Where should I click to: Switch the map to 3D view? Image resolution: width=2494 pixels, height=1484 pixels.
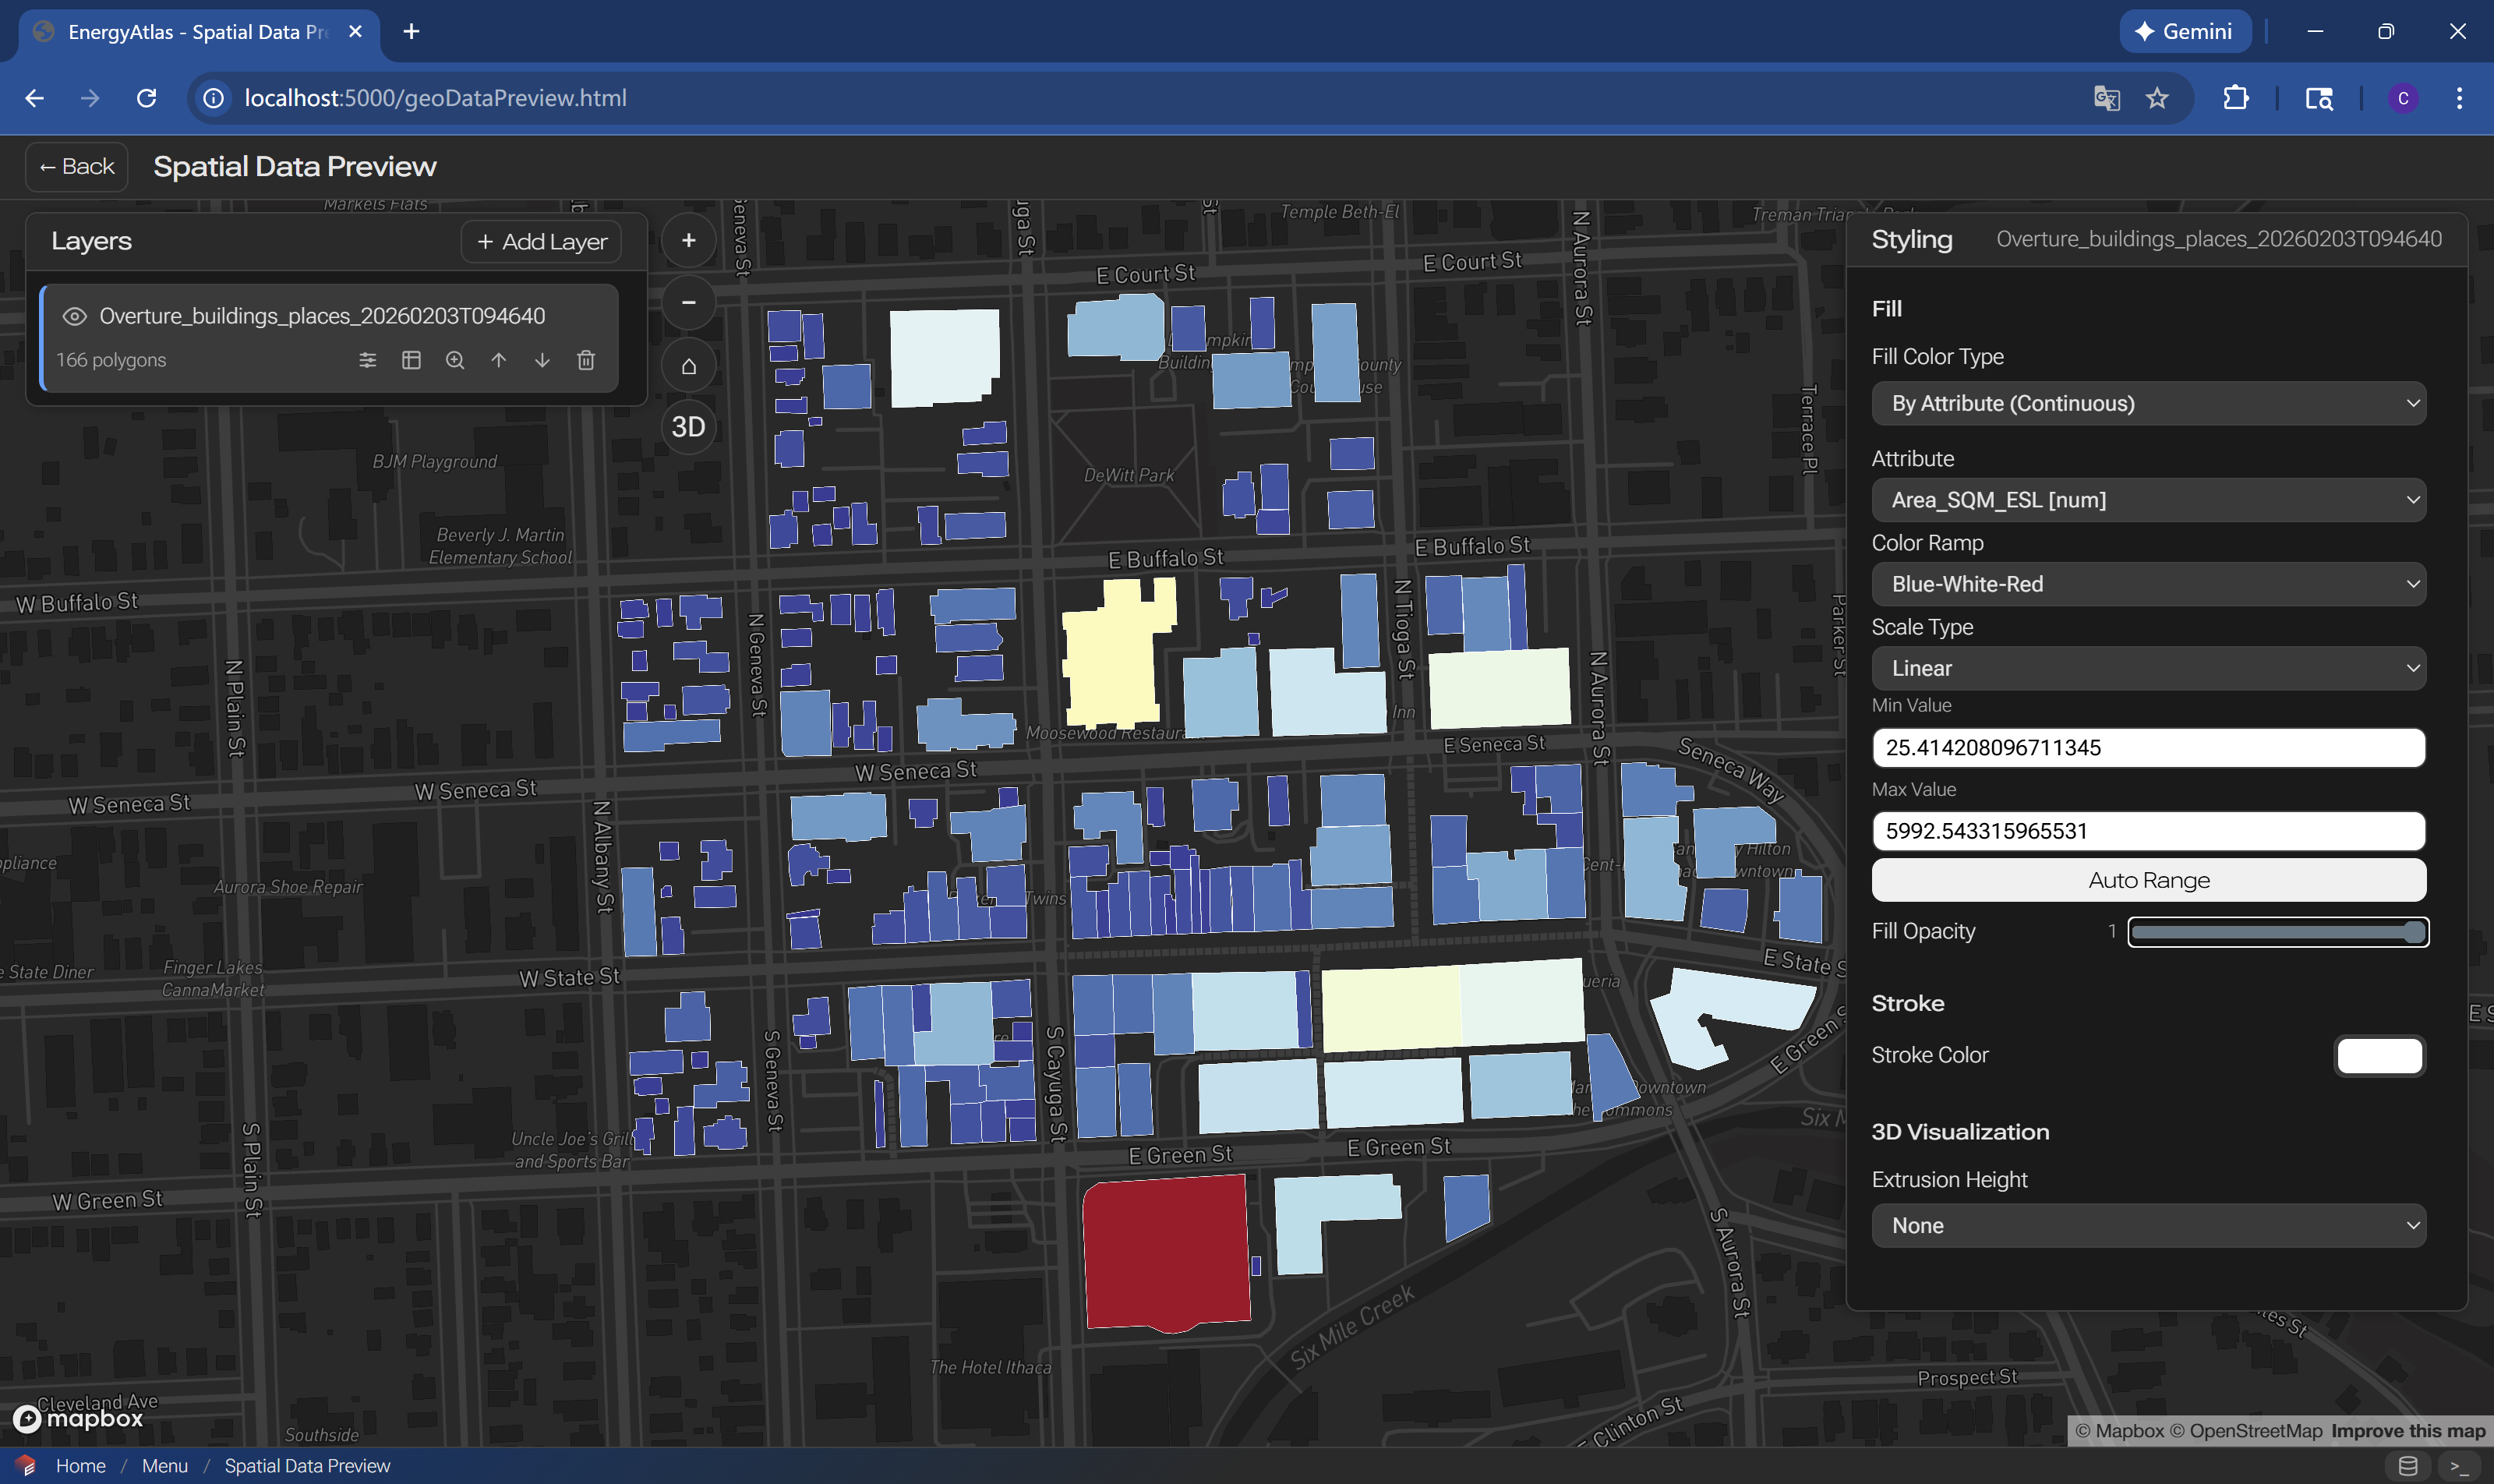688,426
